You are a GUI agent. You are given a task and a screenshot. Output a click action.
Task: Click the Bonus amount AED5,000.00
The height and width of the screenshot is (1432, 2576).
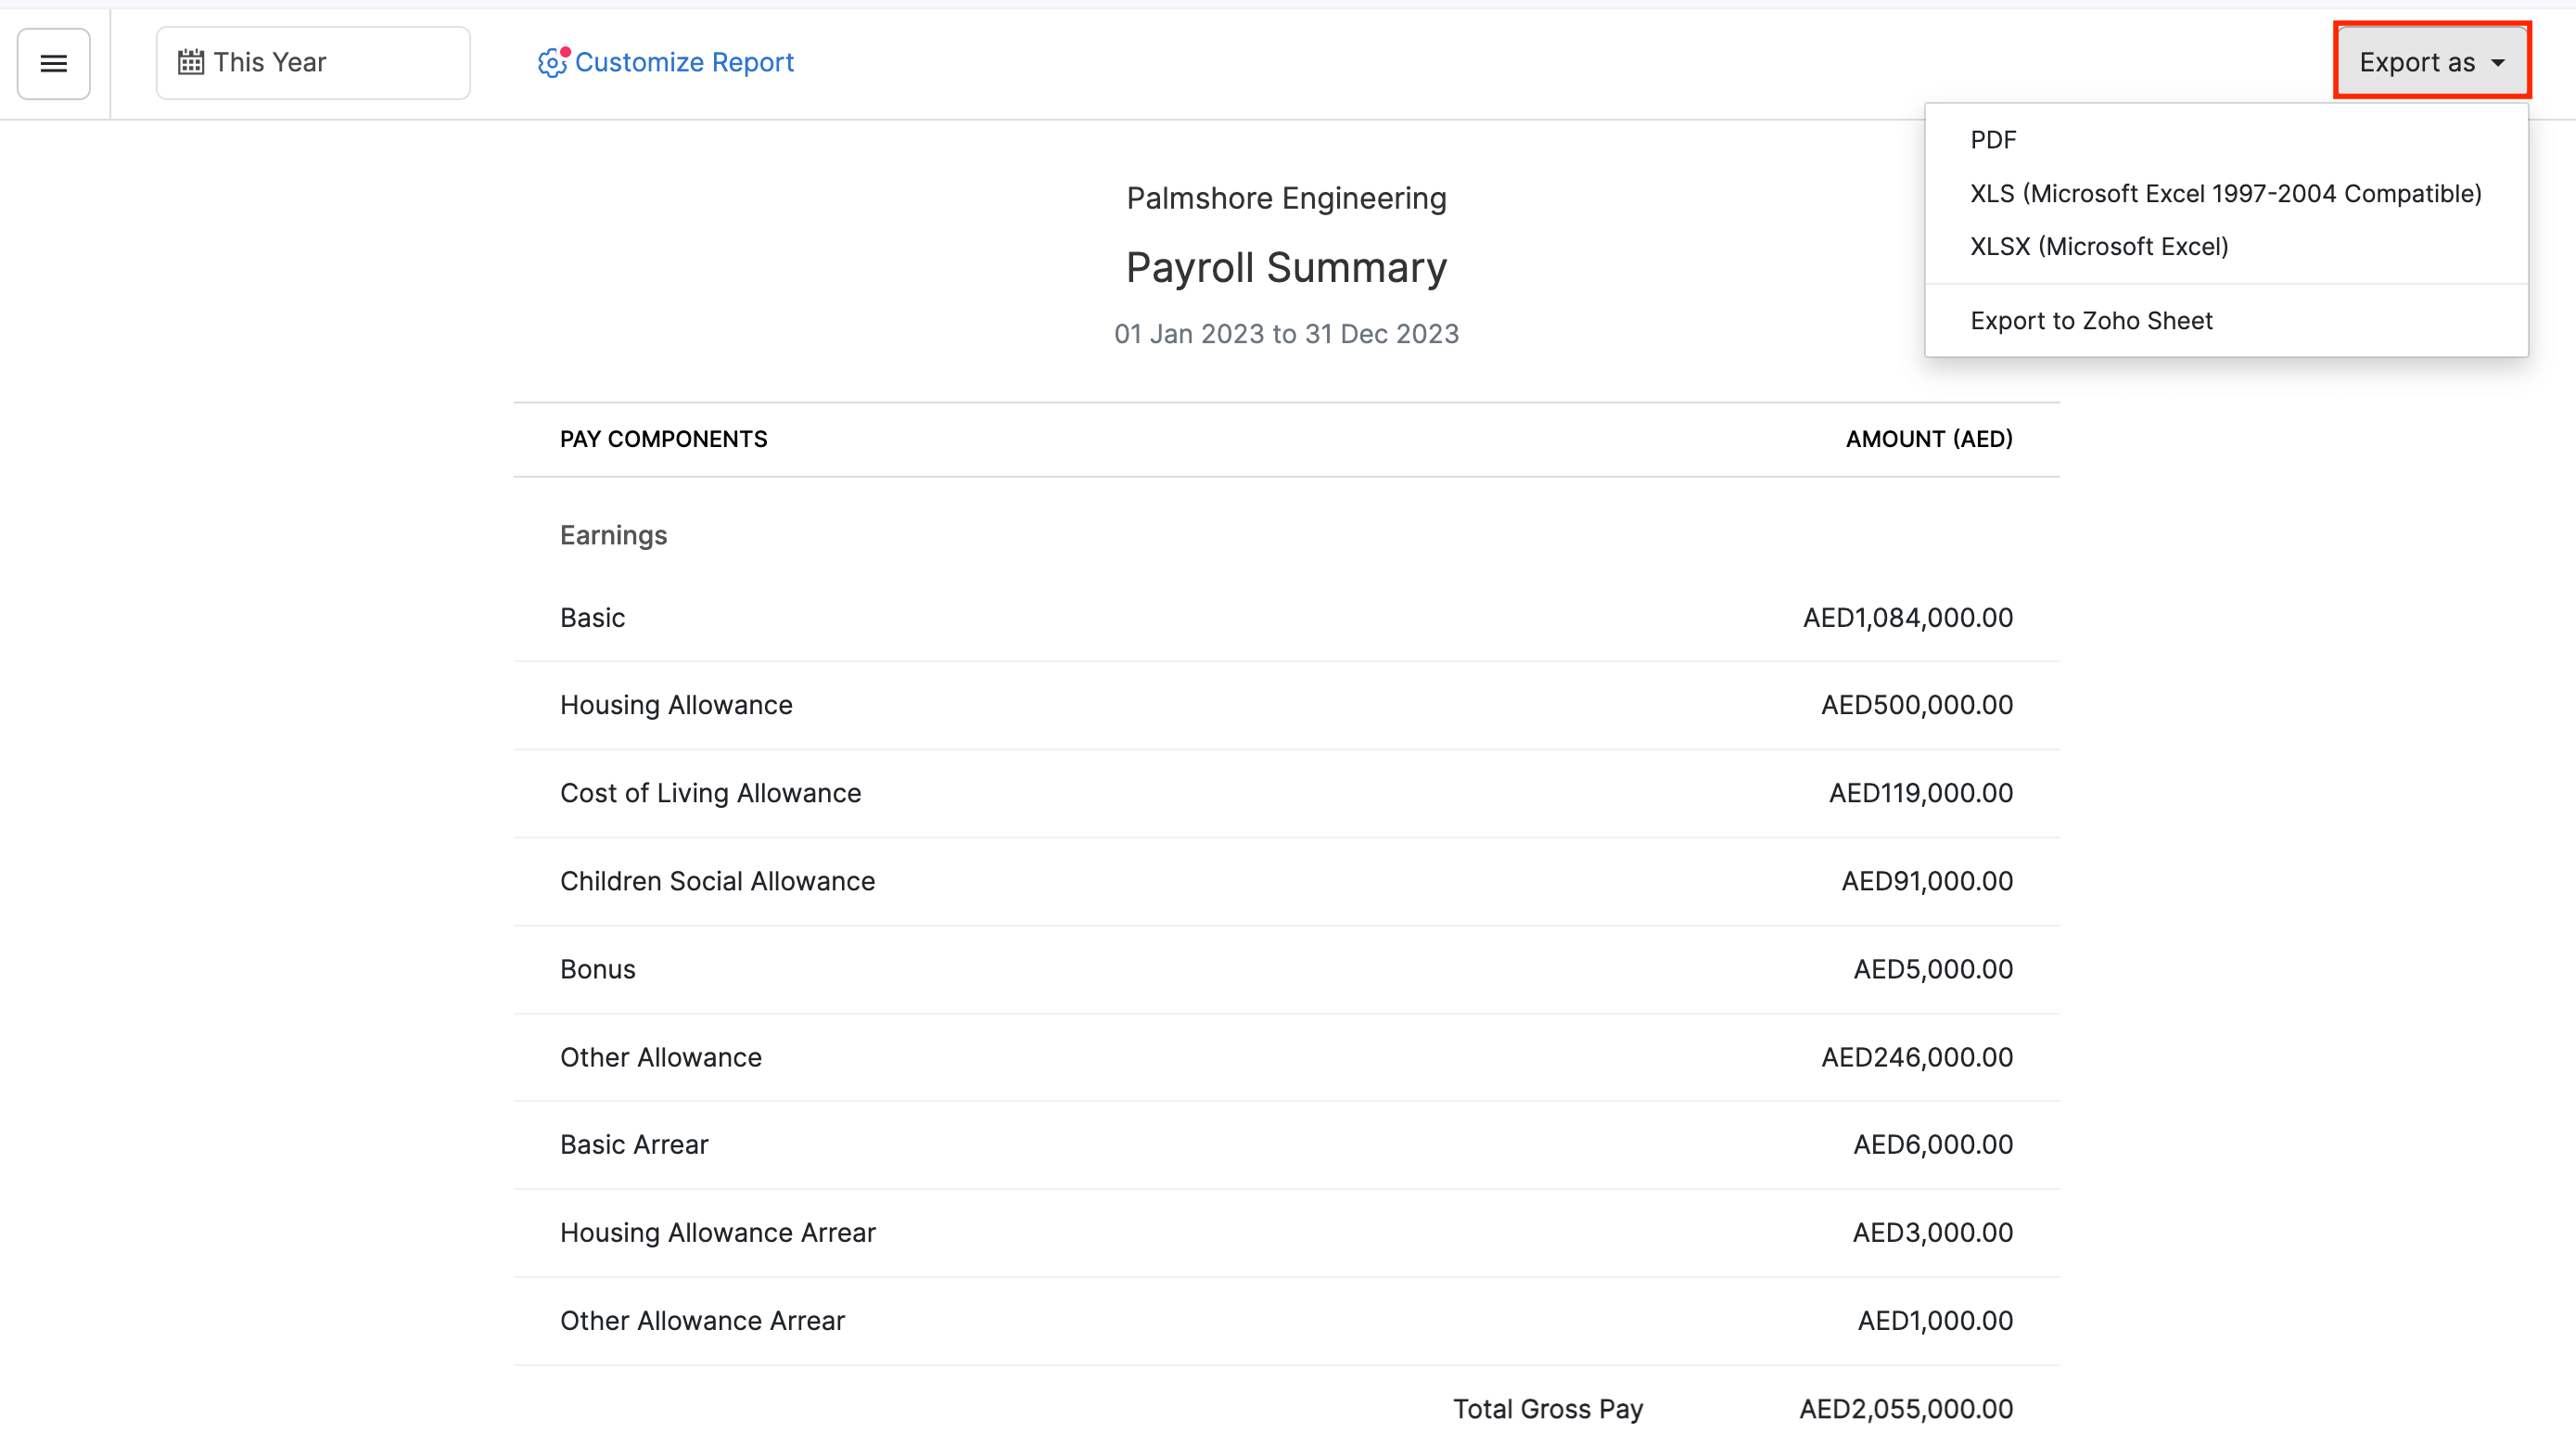tap(1932, 969)
